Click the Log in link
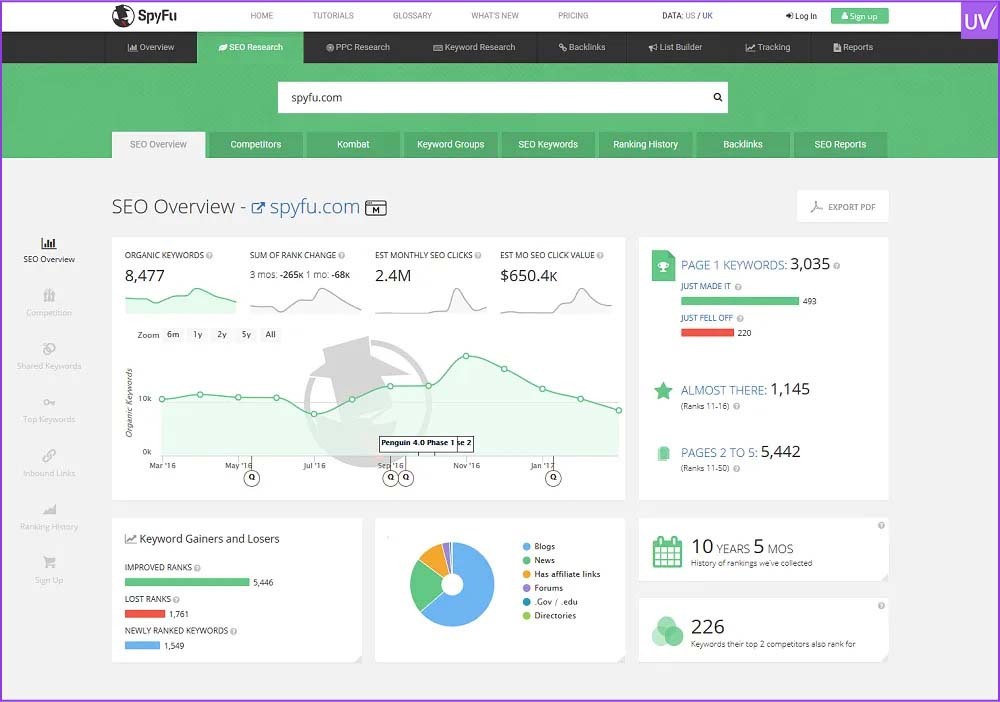This screenshot has height=702, width=1000. 801,16
